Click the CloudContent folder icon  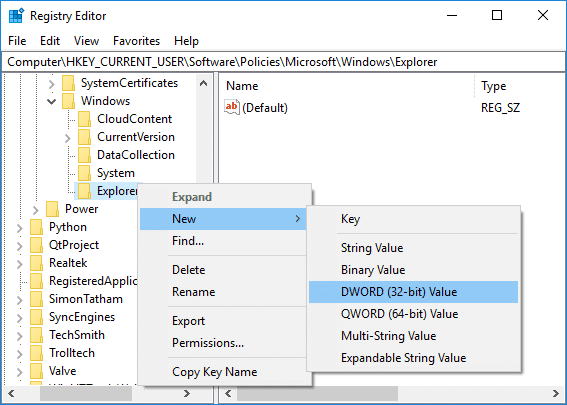[x=84, y=119]
